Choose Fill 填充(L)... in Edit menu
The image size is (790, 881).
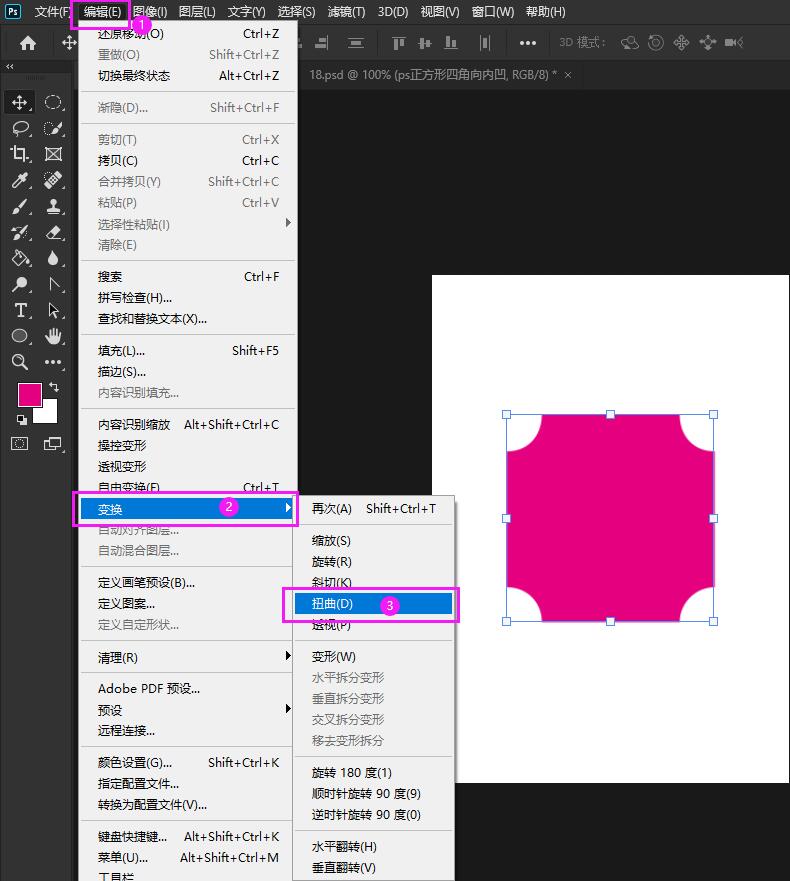click(188, 351)
